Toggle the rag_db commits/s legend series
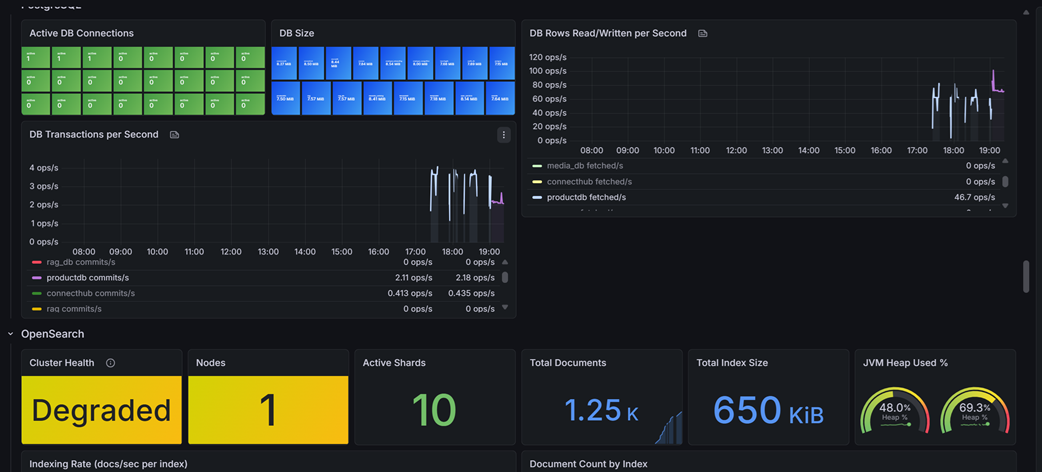 80,262
